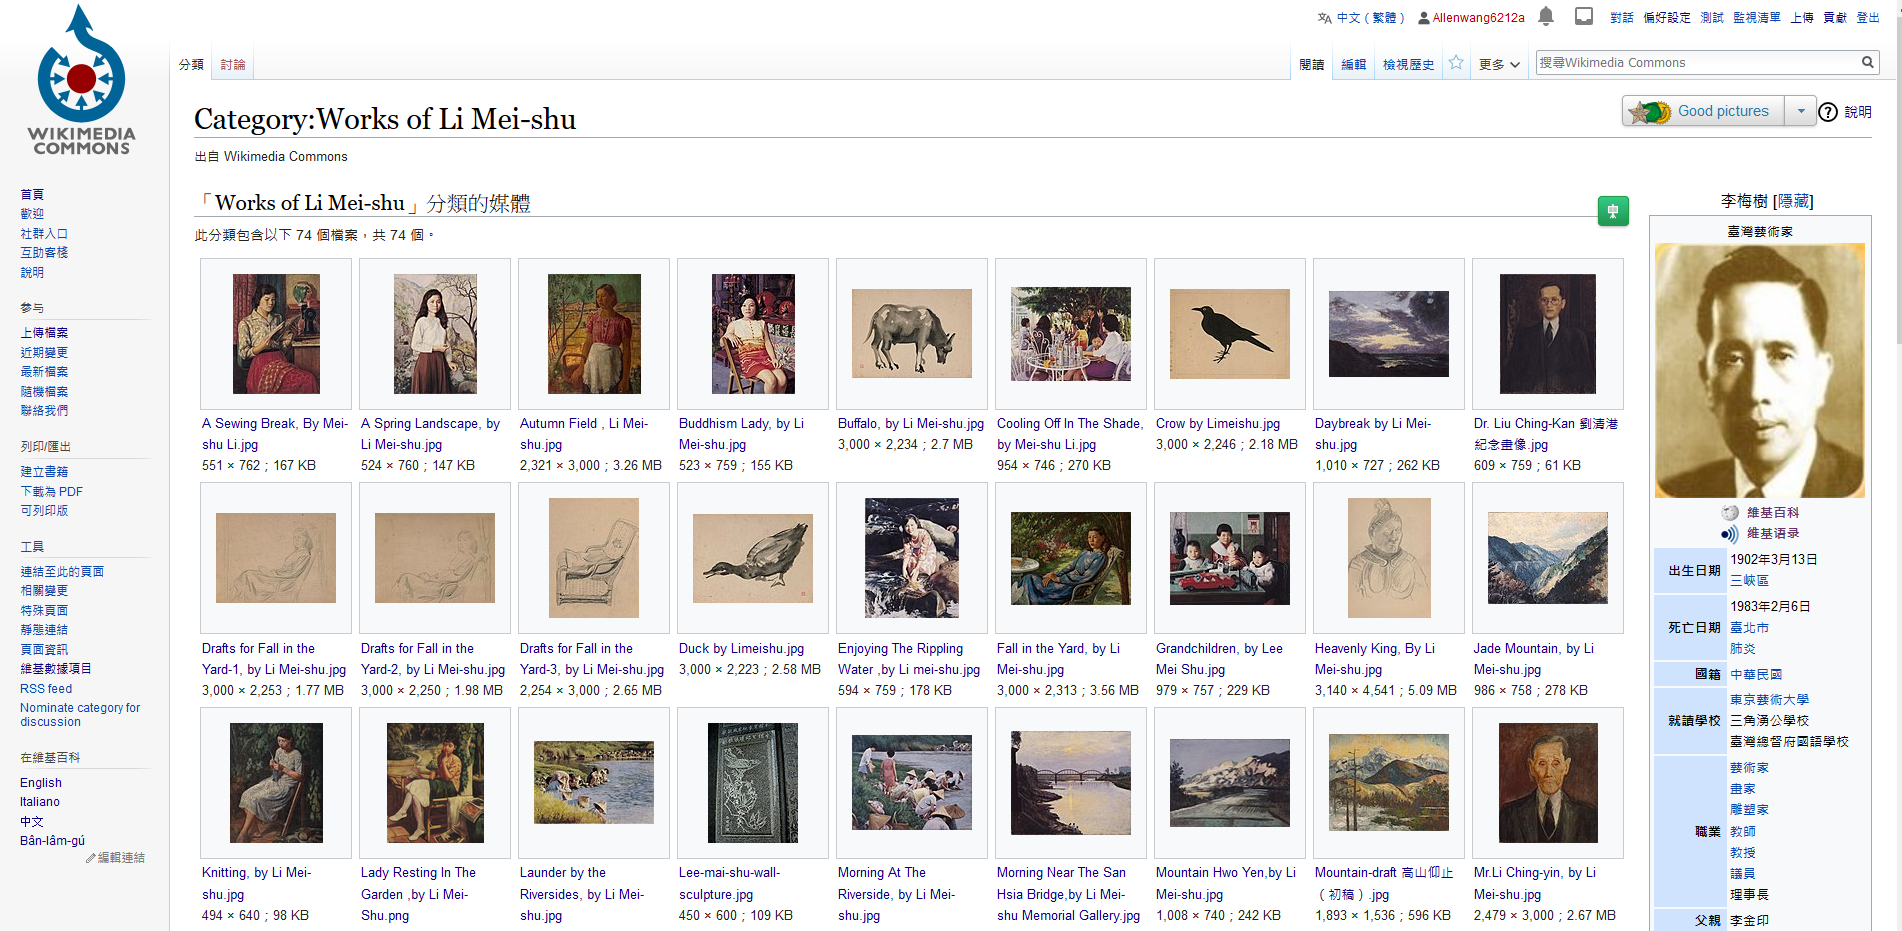Open the 偏好設定 menu link
This screenshot has width=1902, height=931.
(1667, 18)
